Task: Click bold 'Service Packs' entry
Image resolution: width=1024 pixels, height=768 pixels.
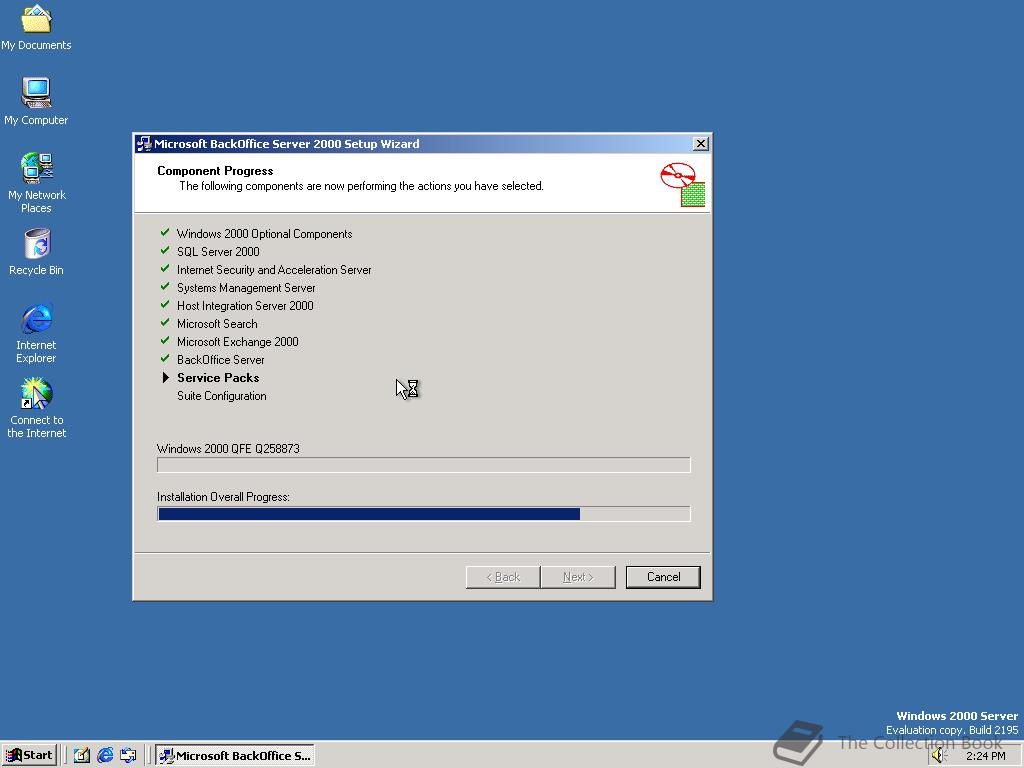Action: 218,377
